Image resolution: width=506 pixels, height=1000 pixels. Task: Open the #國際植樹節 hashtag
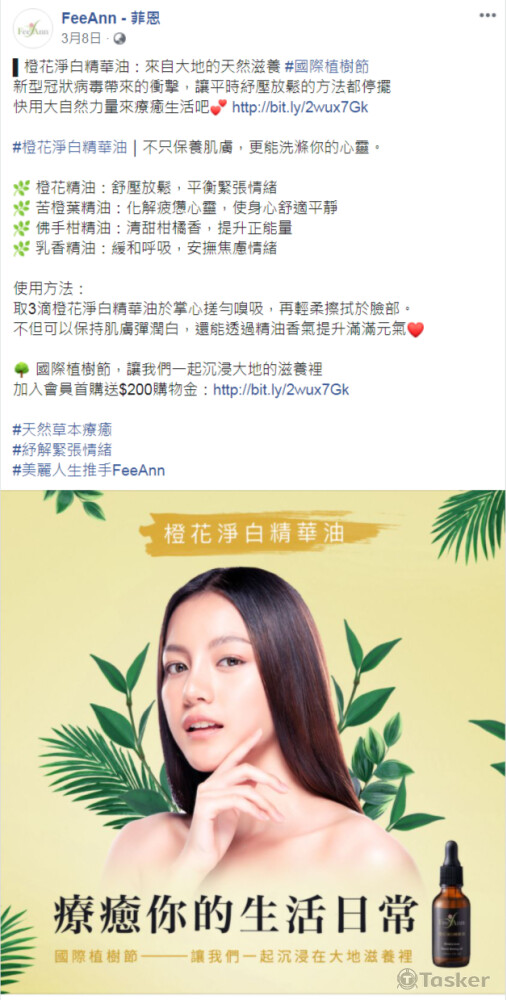[x=327, y=66]
